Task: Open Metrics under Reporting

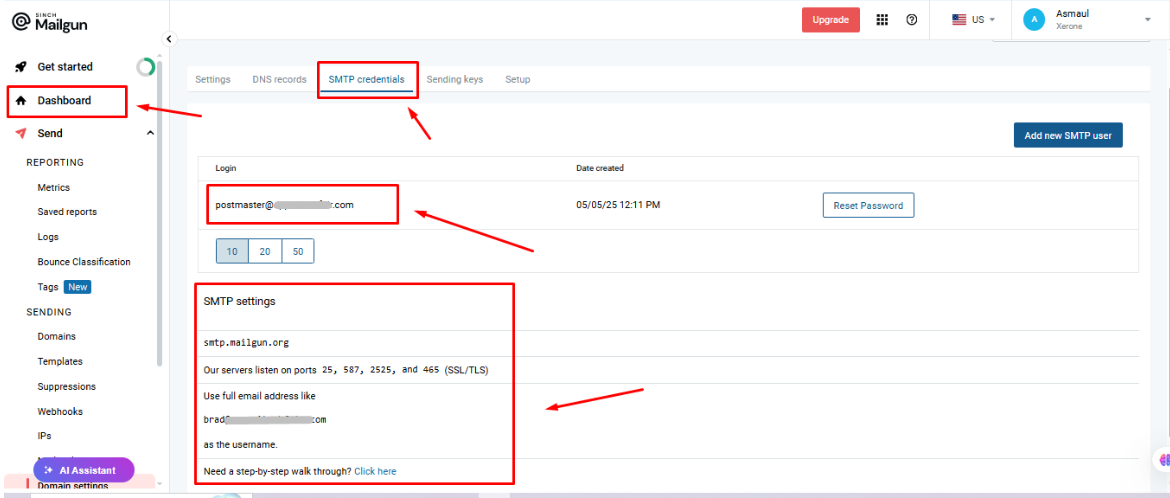Action: pyautogui.click(x=54, y=187)
